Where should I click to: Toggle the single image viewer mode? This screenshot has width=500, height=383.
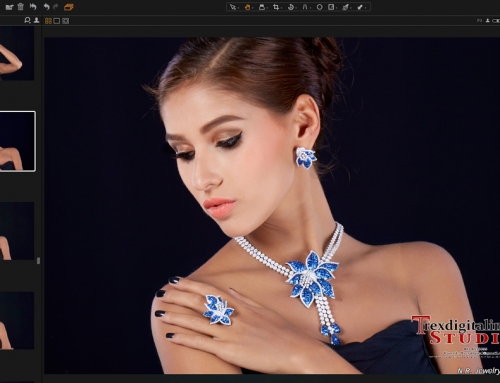(x=57, y=21)
